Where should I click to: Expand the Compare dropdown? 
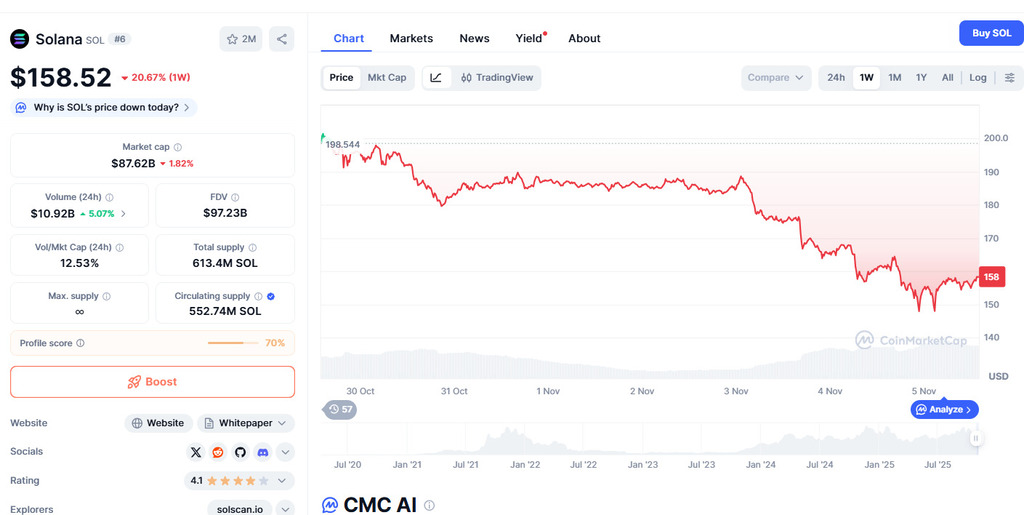(776, 78)
